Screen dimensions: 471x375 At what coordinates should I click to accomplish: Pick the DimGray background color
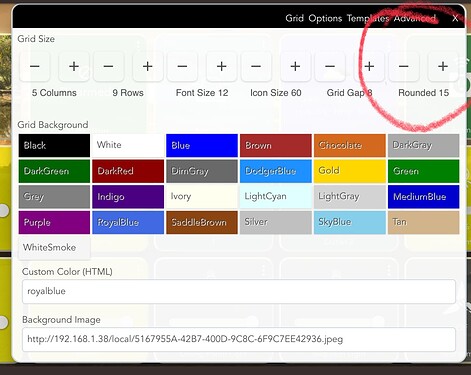202,171
